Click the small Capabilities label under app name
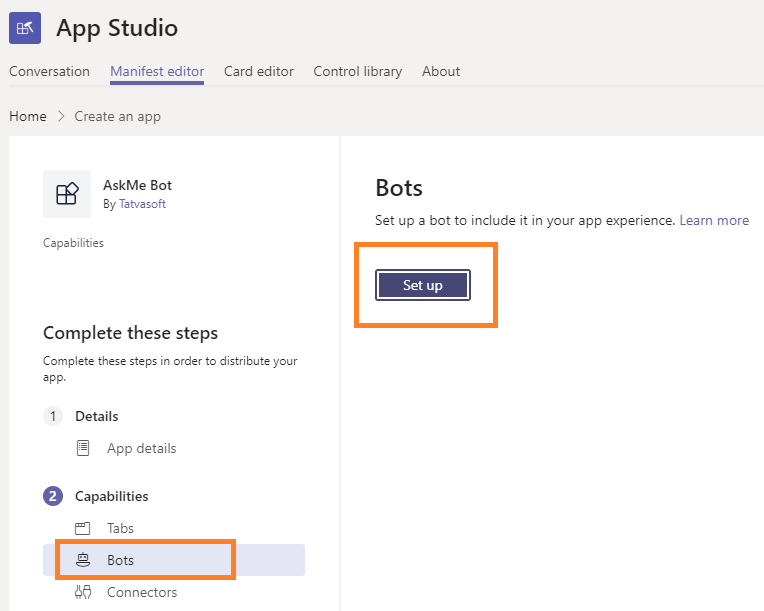This screenshot has width=764, height=611. 74,243
